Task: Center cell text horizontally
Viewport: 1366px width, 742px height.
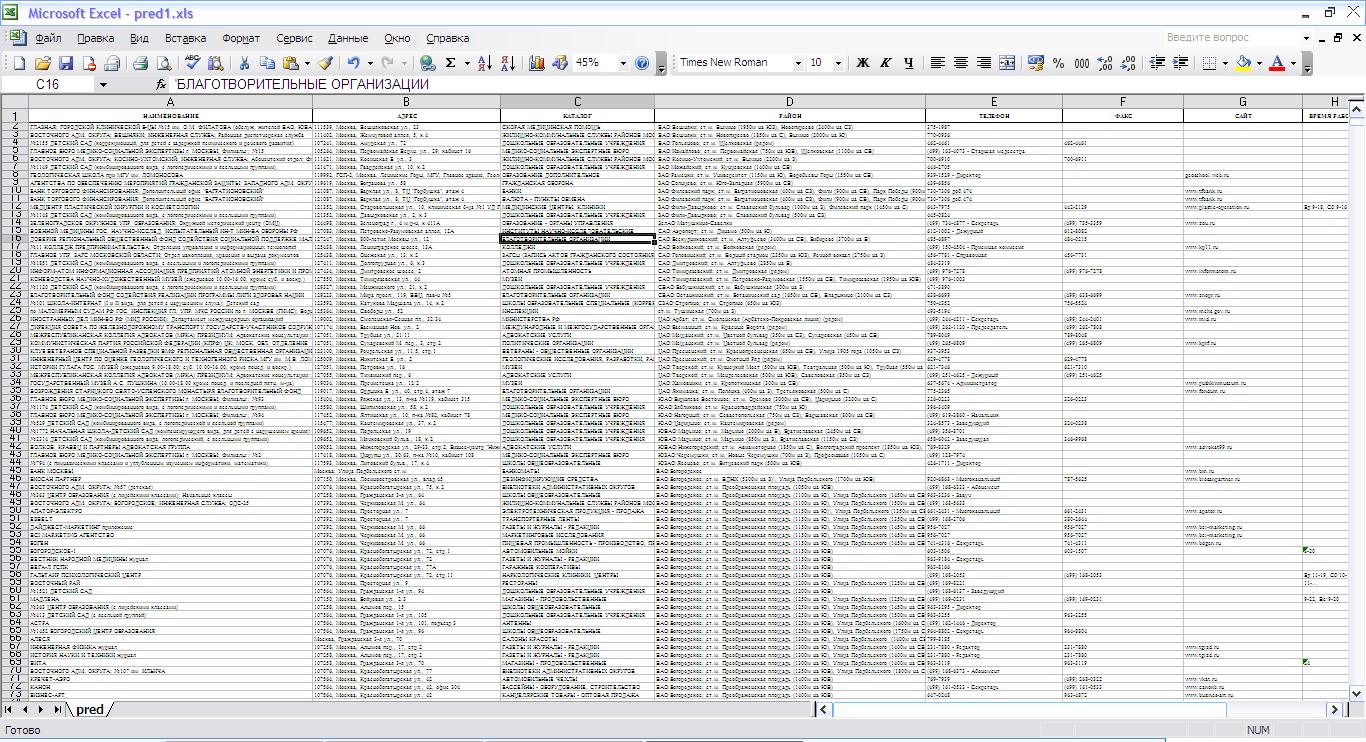Action: (960, 62)
